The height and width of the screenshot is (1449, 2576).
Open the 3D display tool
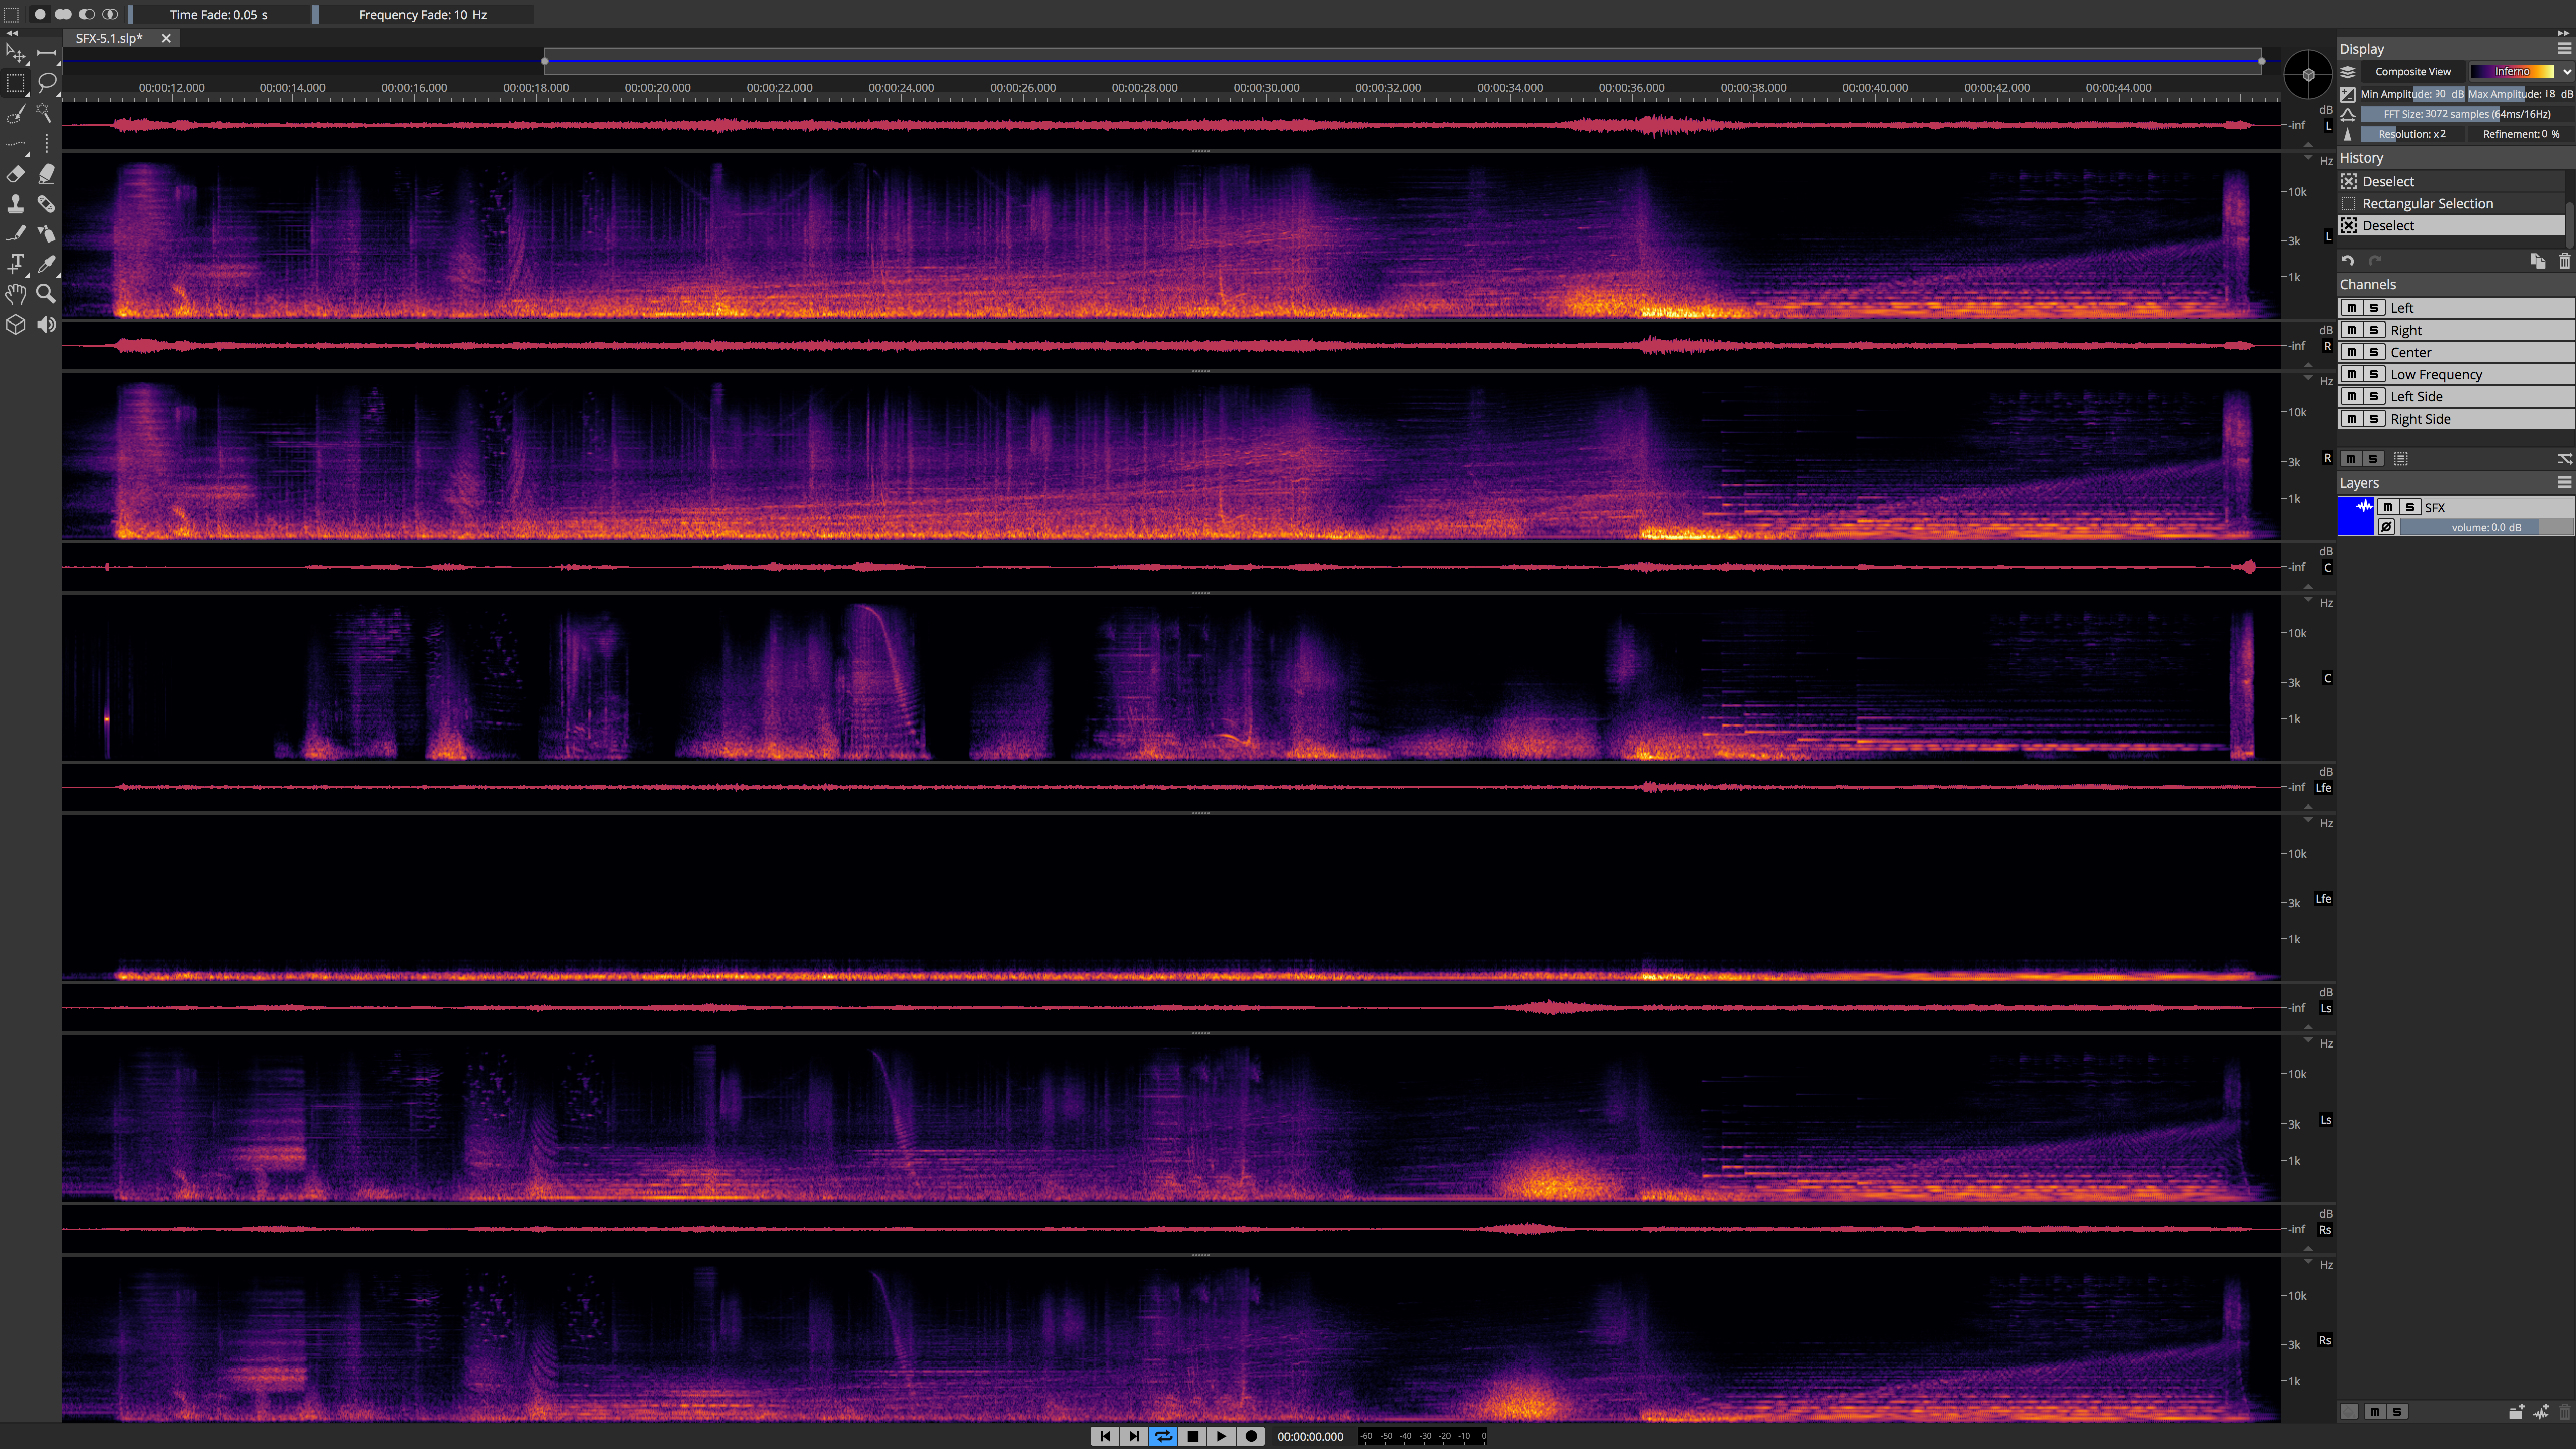tap(16, 324)
